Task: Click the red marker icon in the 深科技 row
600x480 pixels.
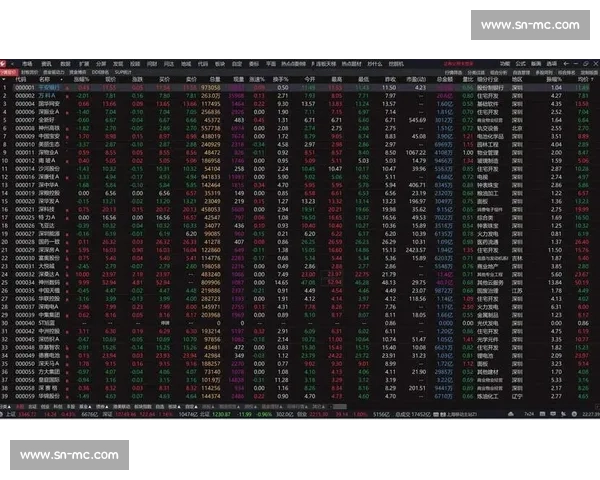Action: (x=67, y=210)
